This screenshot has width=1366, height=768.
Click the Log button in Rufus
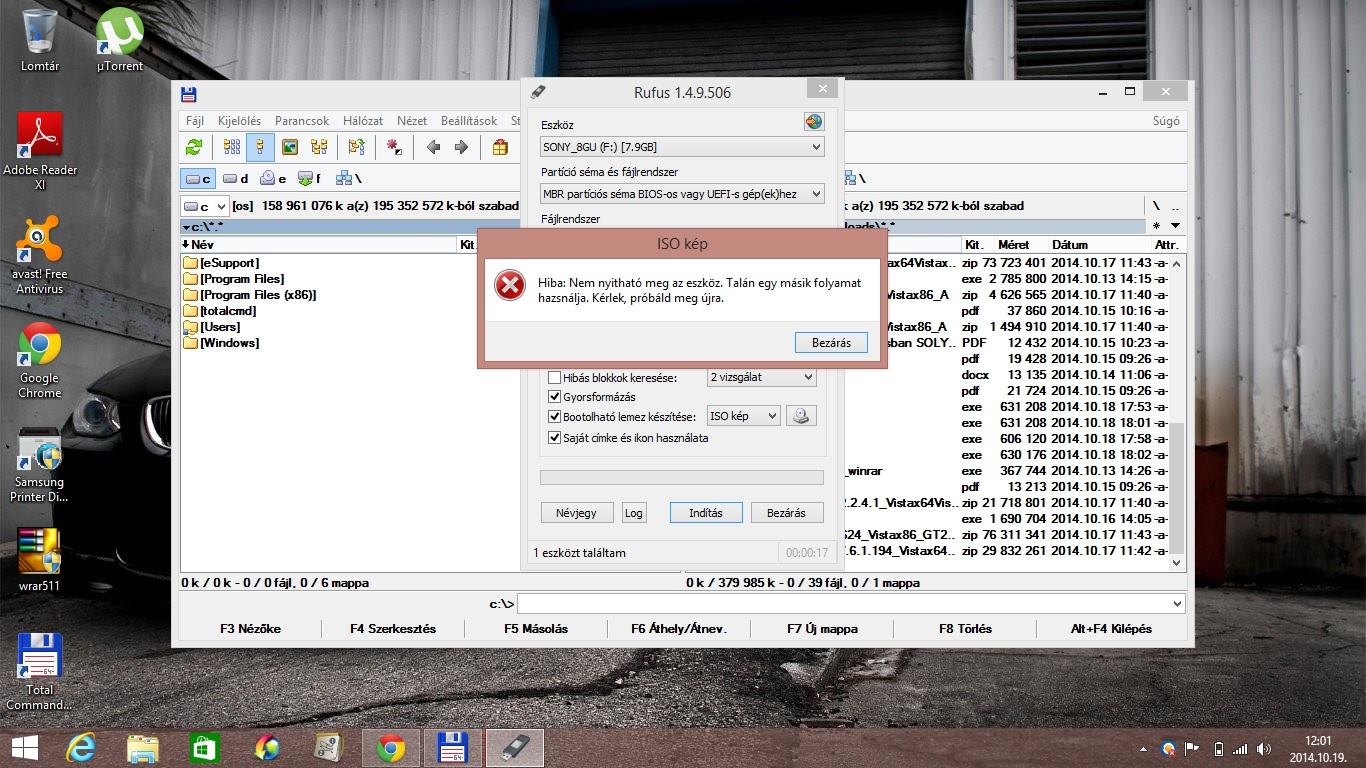click(x=634, y=512)
